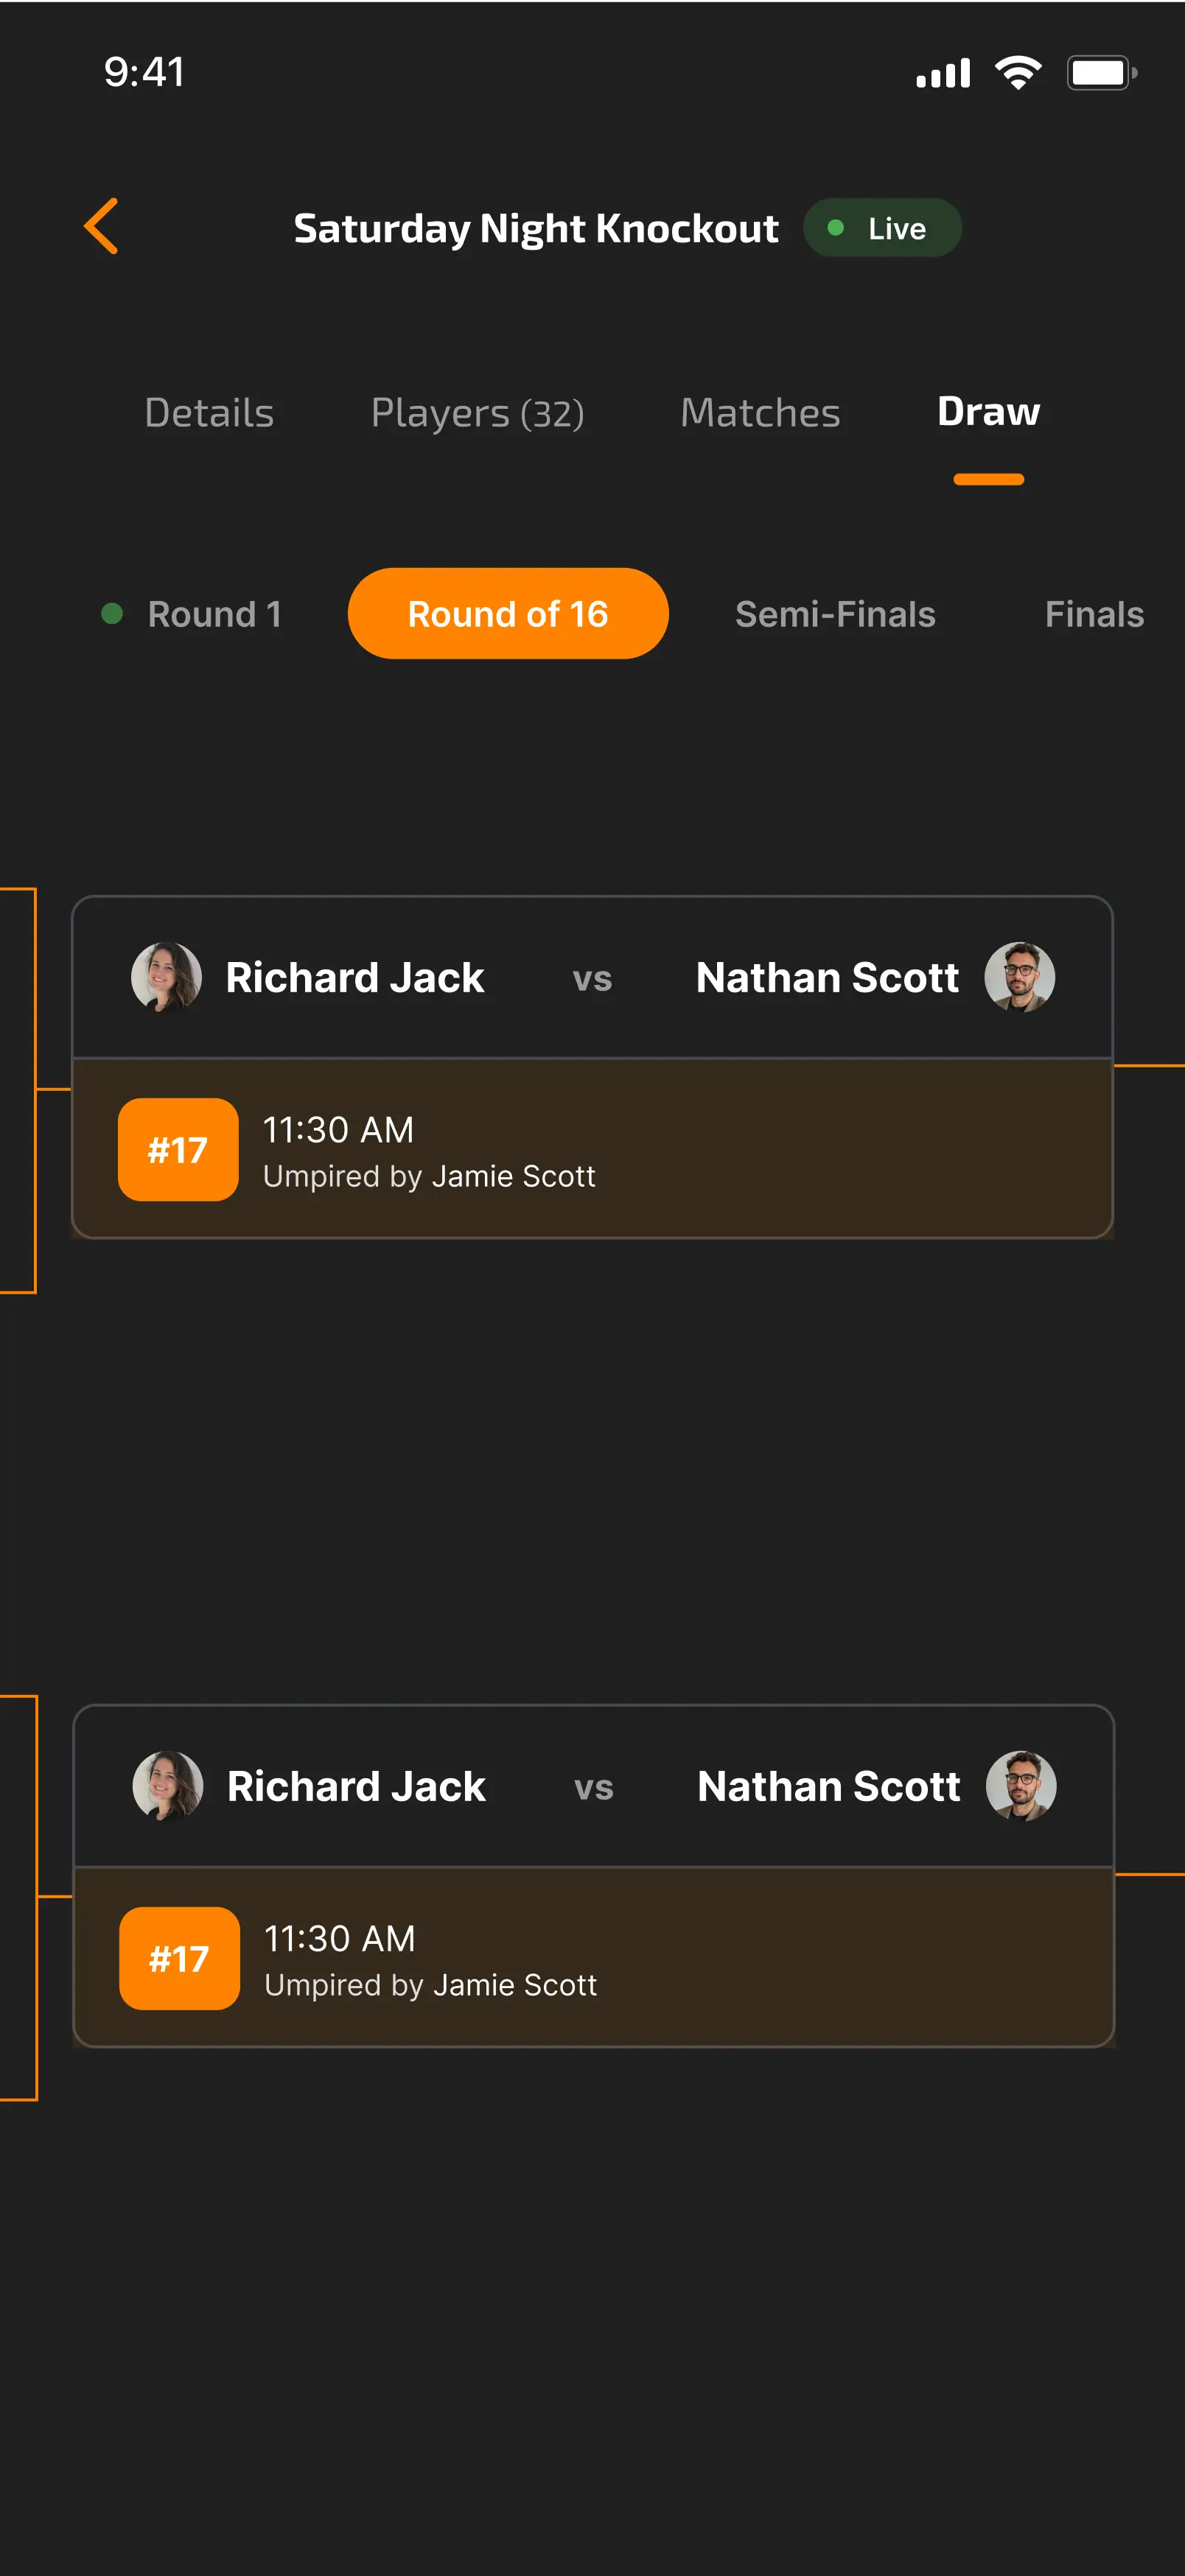Tap the Wi-Fi icon in status bar
This screenshot has width=1185, height=2576.
pyautogui.click(x=1018, y=71)
